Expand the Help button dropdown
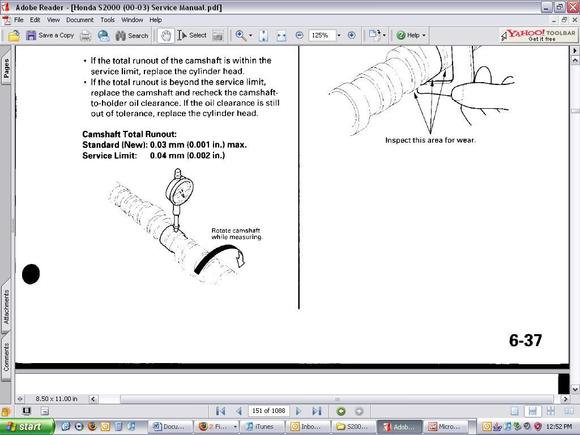 click(x=424, y=36)
